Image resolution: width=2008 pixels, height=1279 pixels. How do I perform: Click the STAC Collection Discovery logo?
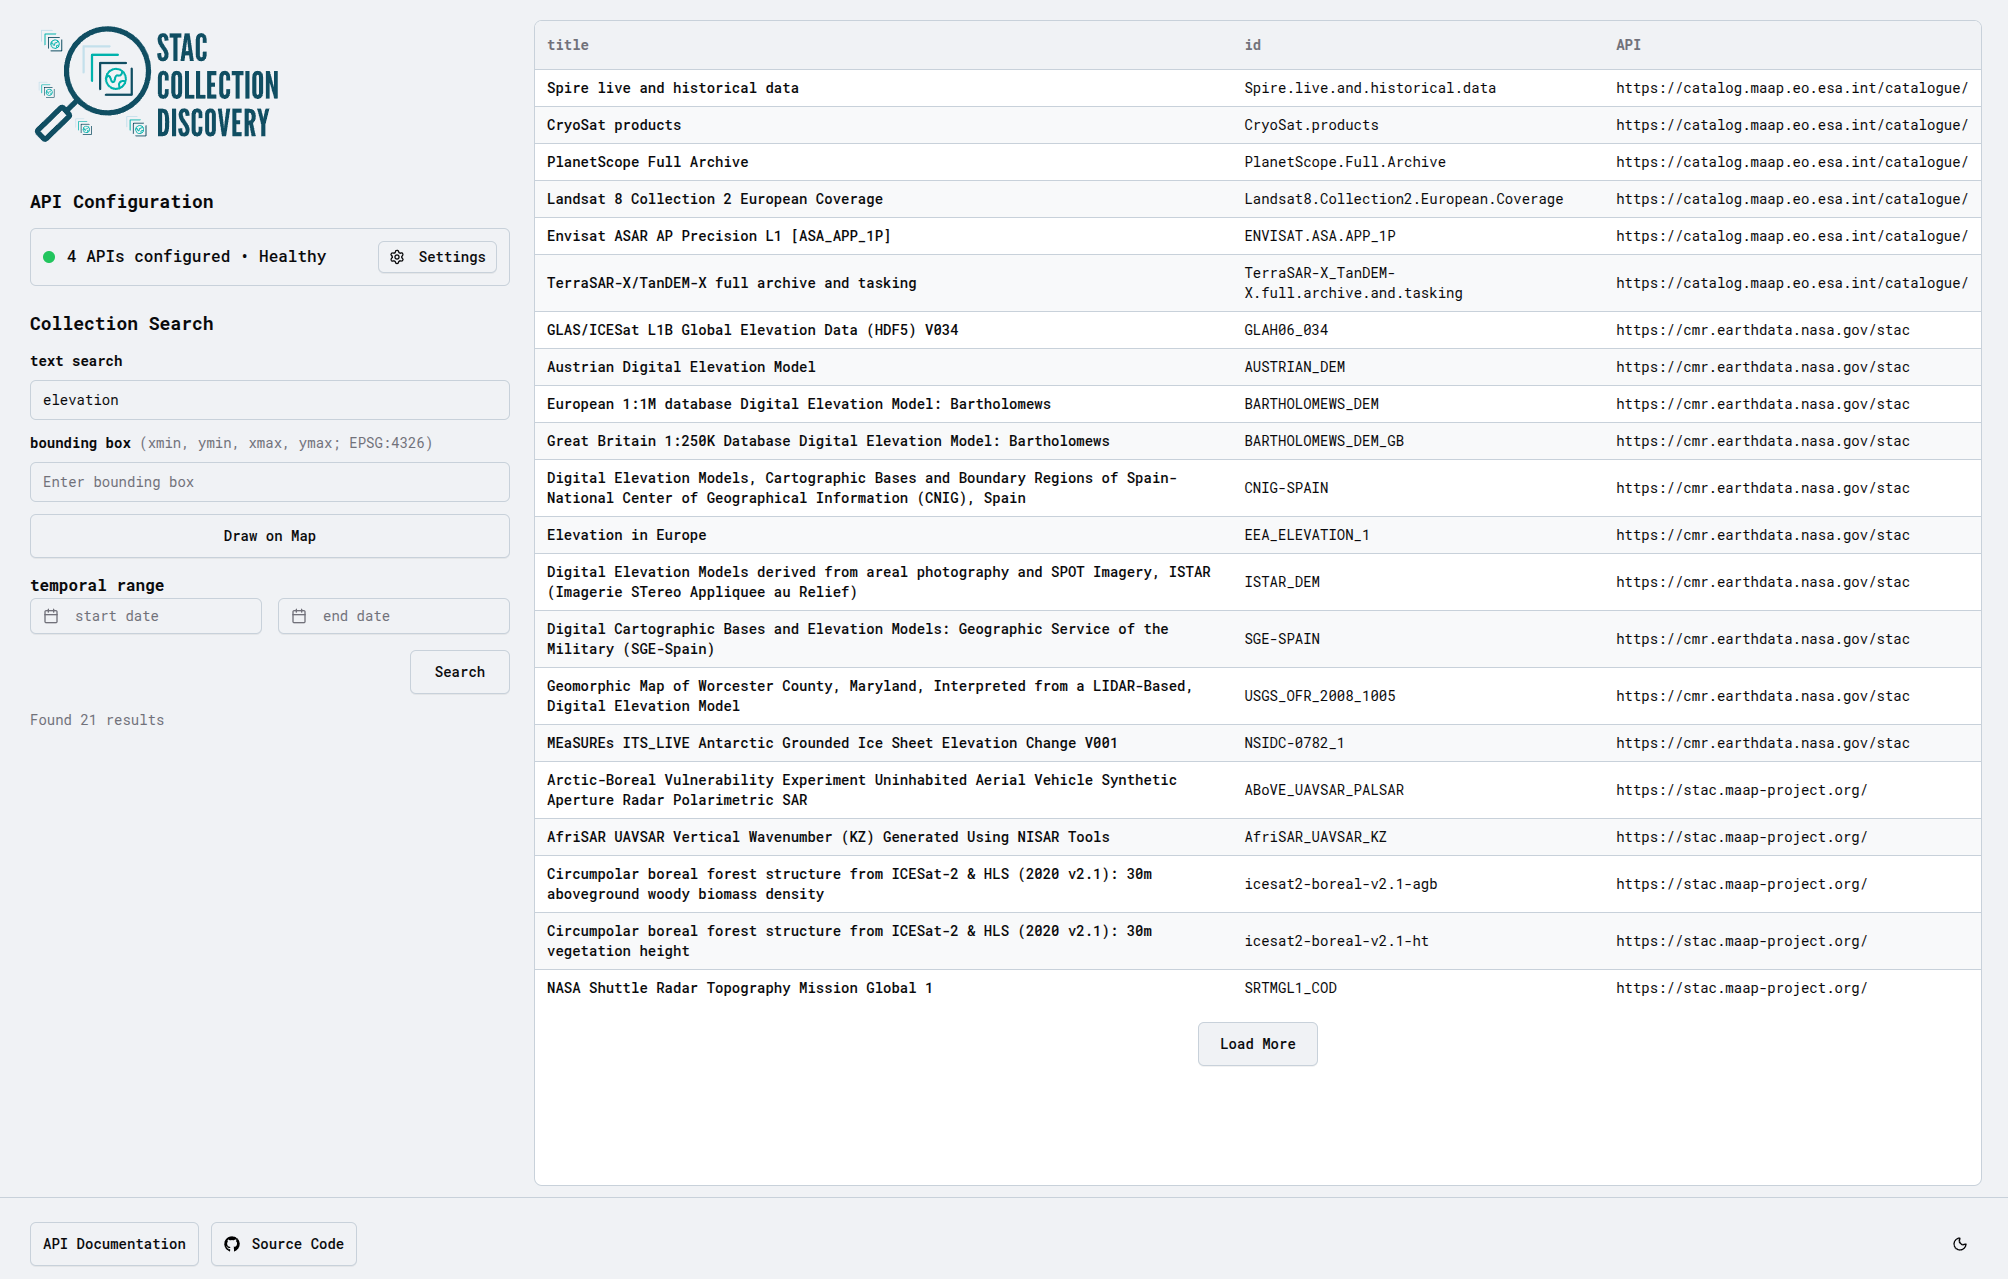157,84
